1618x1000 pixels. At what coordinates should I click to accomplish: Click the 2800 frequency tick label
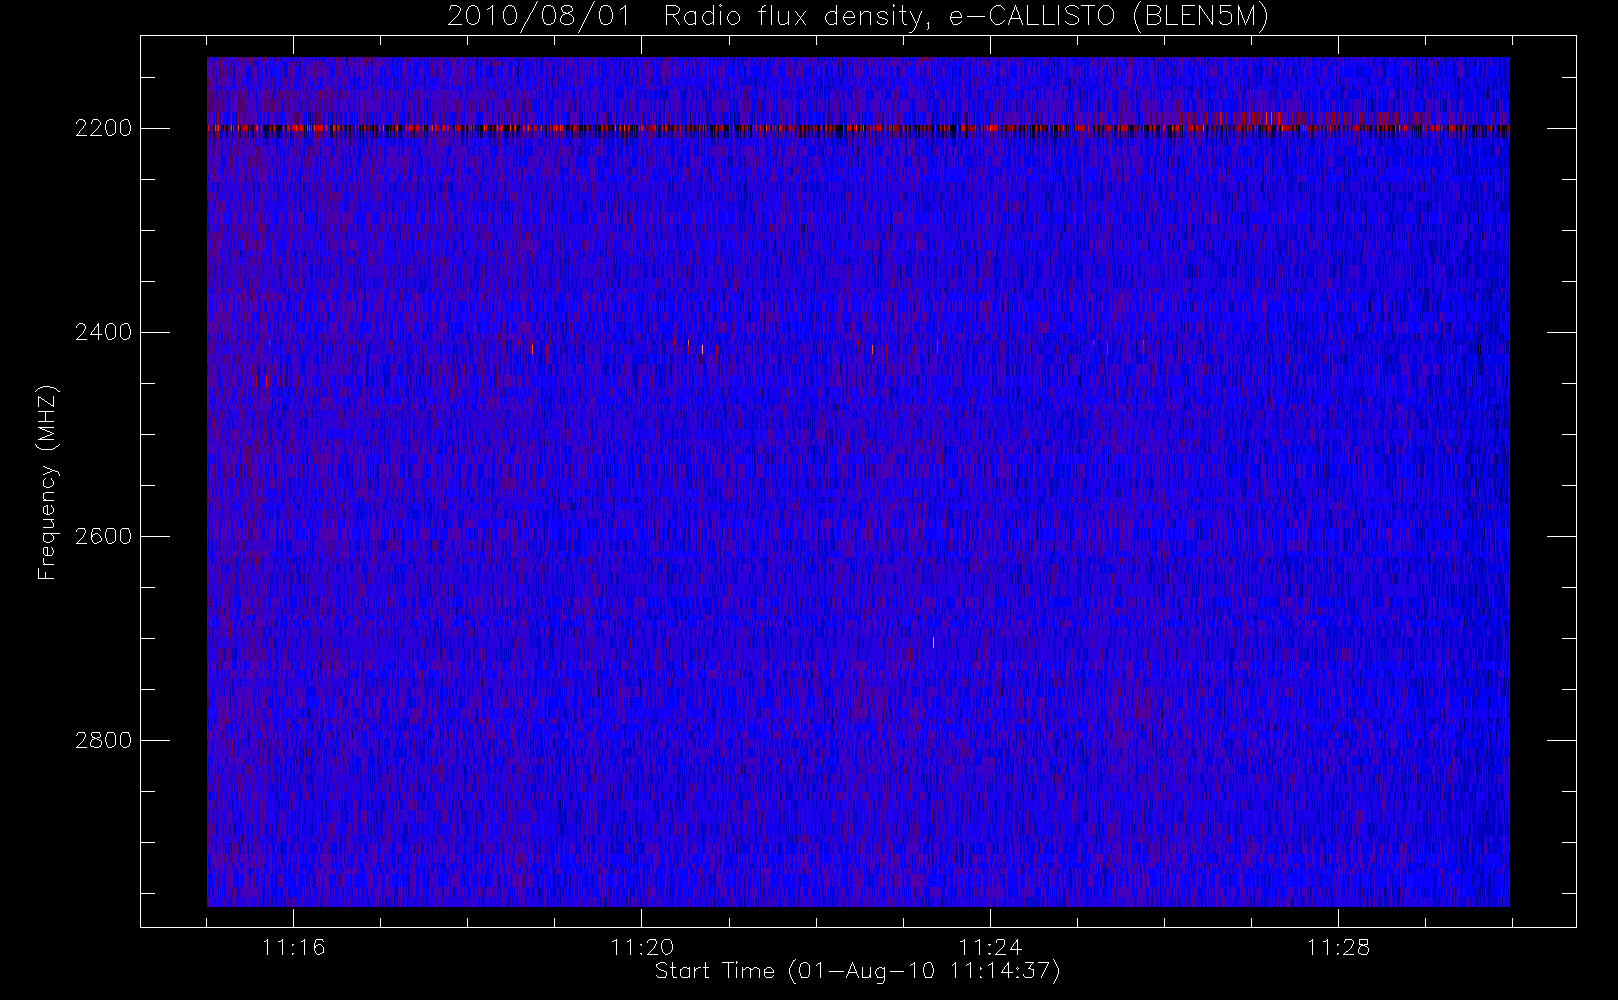click(x=104, y=740)
